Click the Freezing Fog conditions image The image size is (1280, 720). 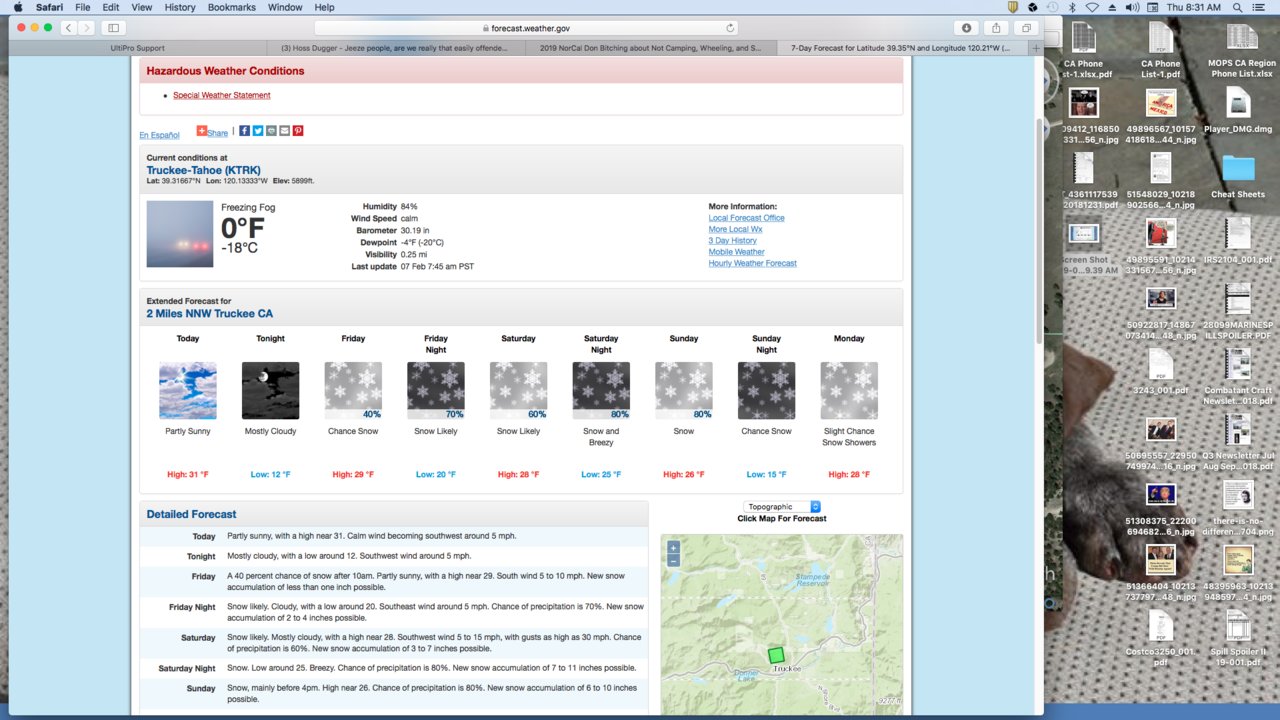(x=180, y=234)
